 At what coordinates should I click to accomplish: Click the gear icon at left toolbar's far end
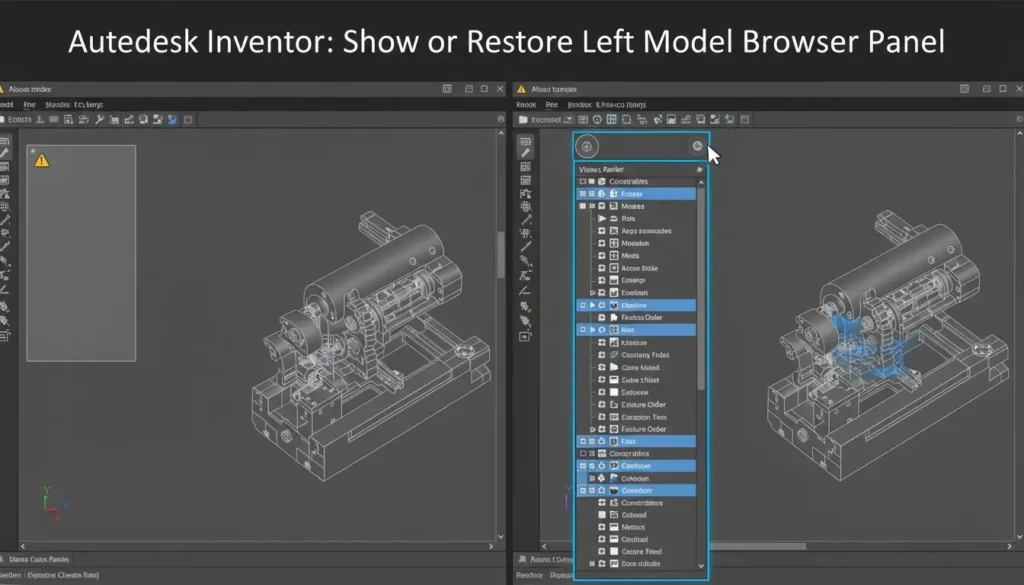coord(501,119)
